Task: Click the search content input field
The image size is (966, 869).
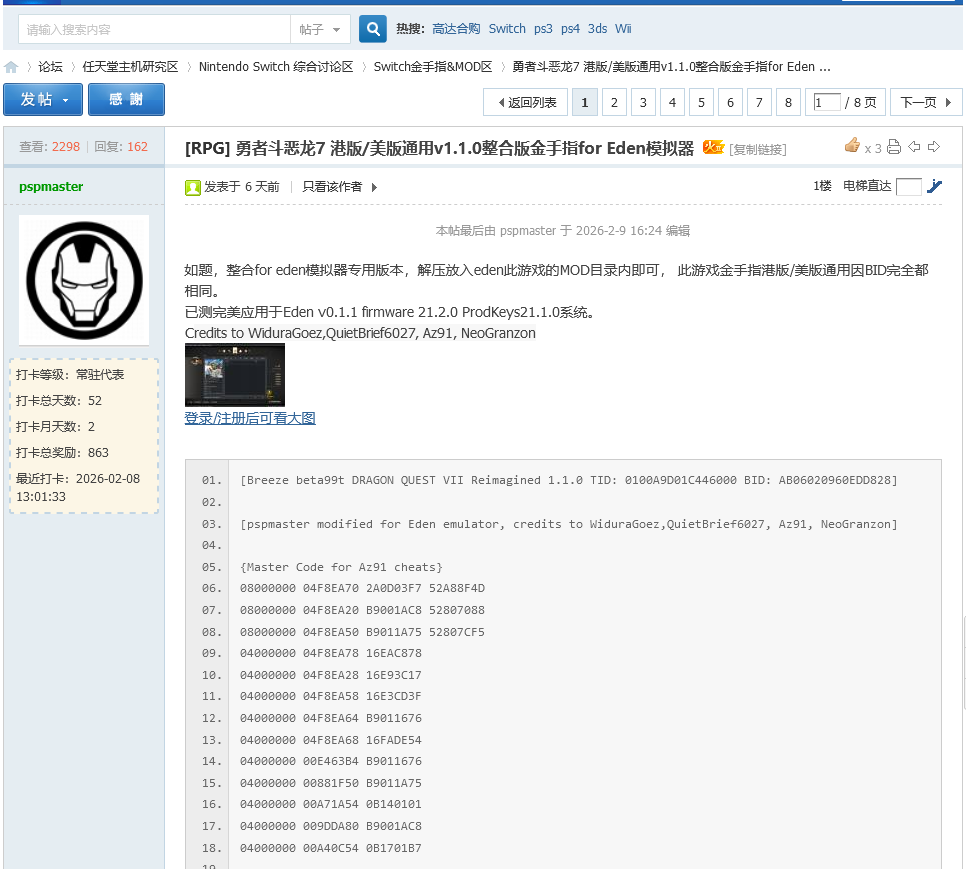Action: [x=155, y=30]
